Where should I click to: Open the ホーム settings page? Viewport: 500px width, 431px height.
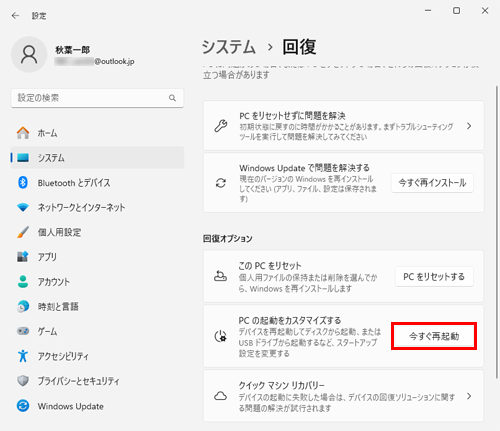click(97, 133)
